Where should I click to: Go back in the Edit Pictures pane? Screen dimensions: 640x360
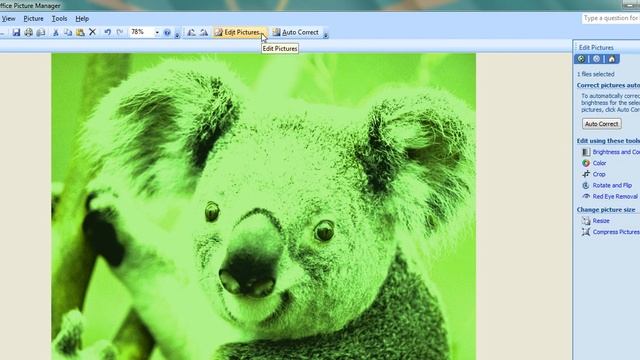coord(581,59)
